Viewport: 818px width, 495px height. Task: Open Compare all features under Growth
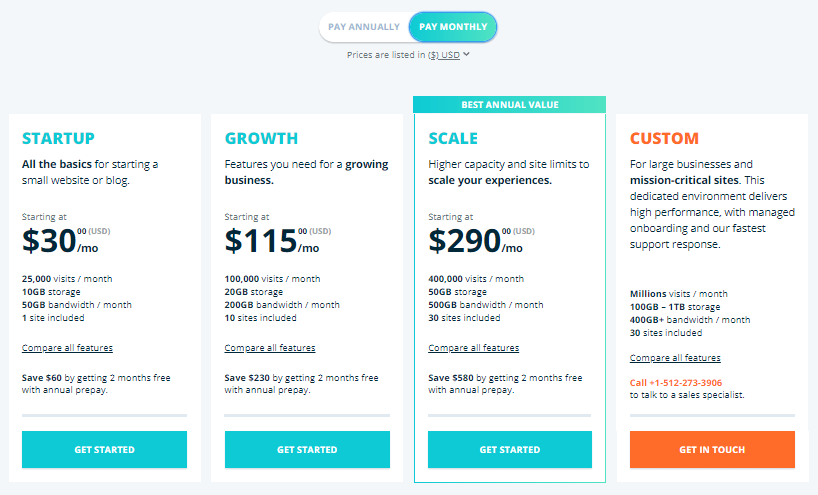tap(270, 348)
